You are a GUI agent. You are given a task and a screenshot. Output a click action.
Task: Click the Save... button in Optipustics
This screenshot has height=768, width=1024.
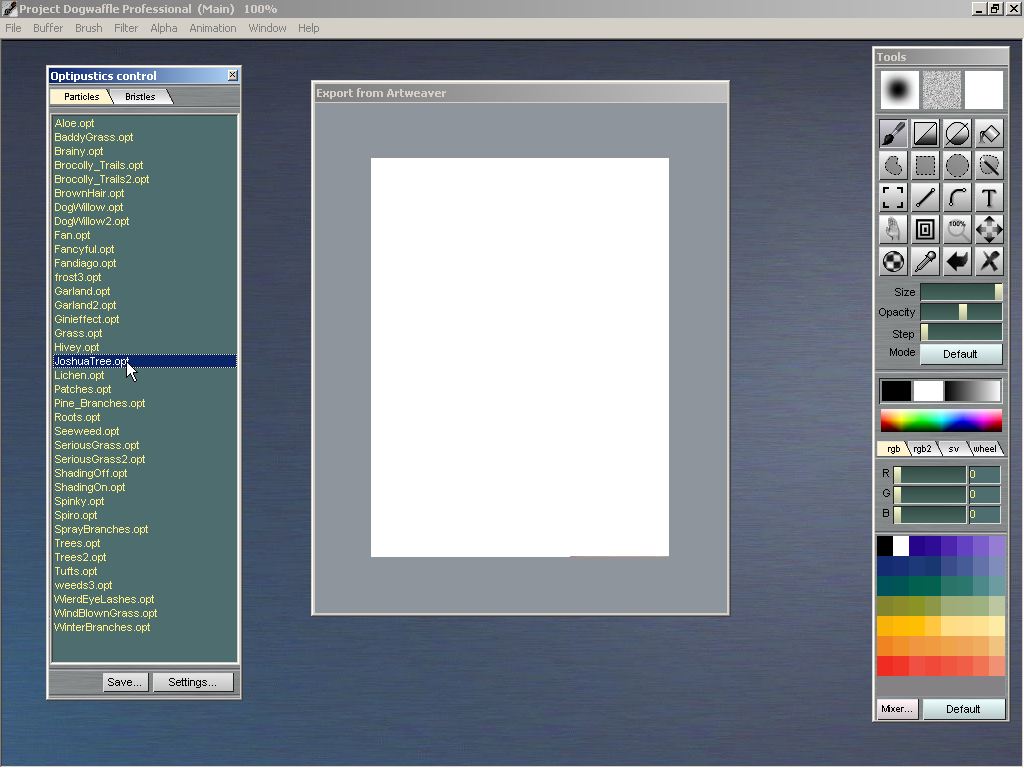[x=125, y=682]
